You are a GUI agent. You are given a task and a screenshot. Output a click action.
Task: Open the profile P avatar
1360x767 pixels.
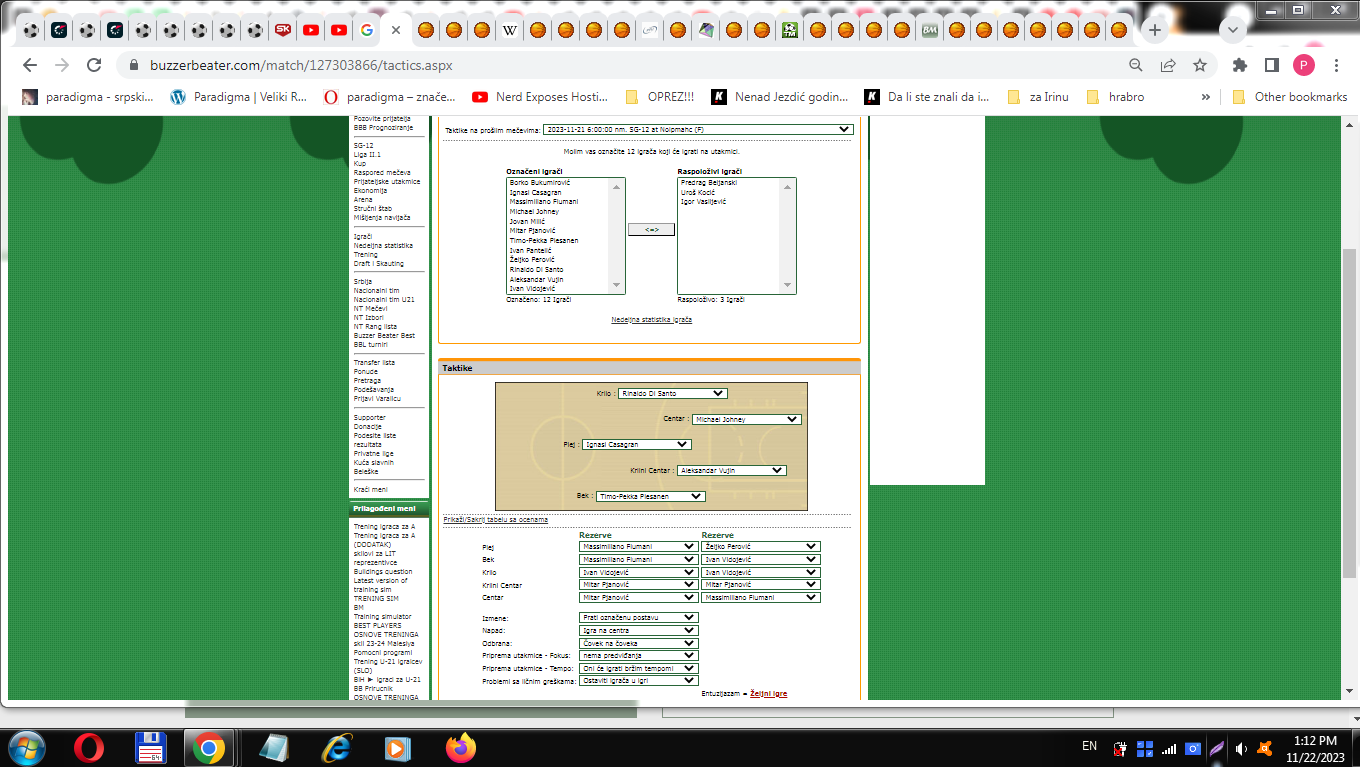pyautogui.click(x=1304, y=65)
